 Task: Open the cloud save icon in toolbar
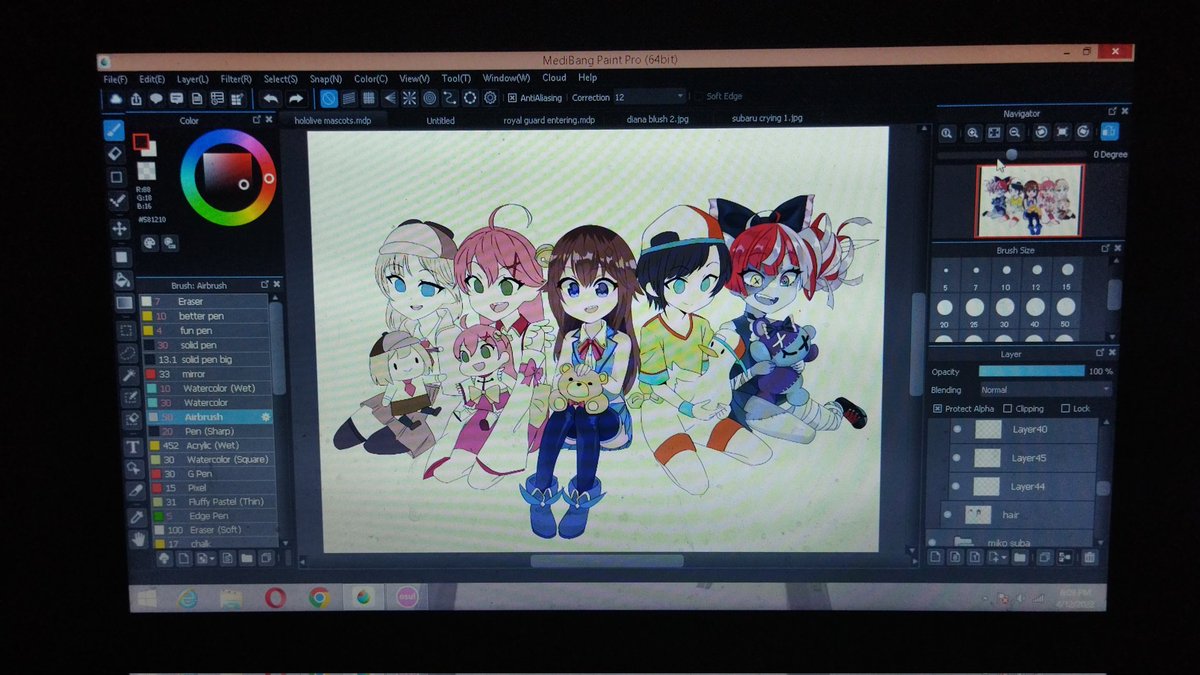tap(116, 98)
